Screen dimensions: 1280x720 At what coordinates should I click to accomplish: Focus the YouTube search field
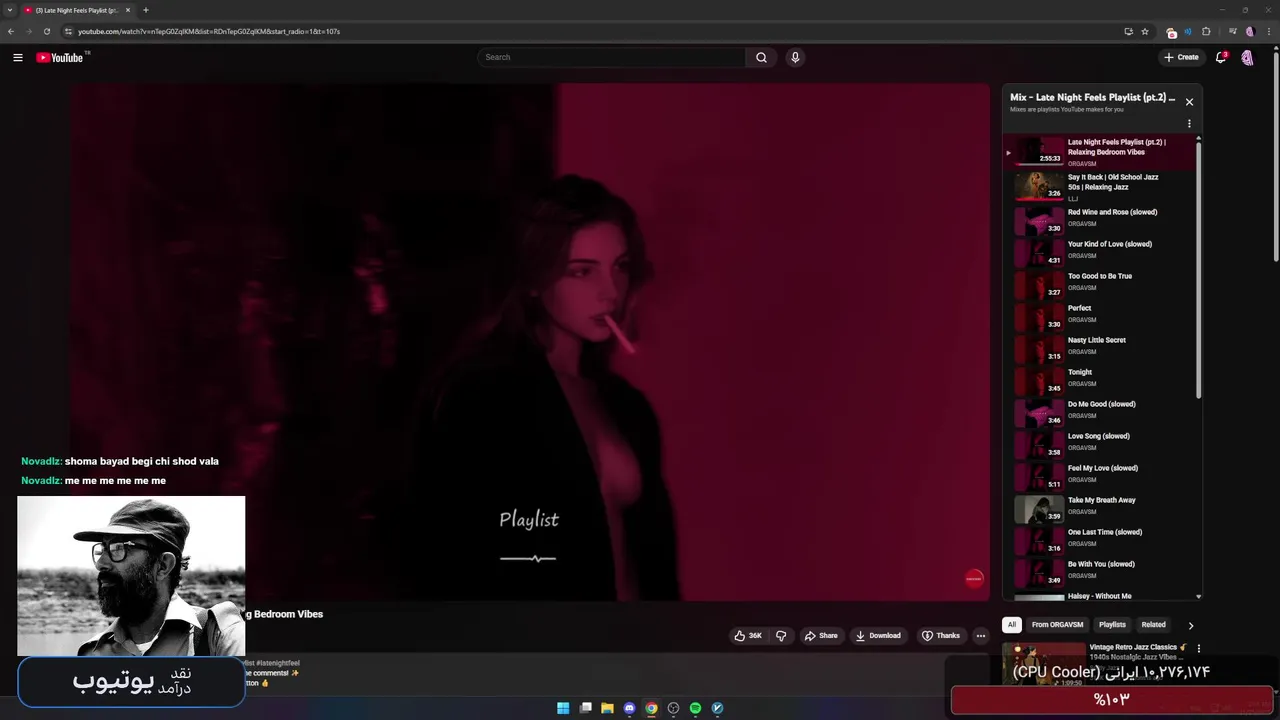pyautogui.click(x=611, y=57)
